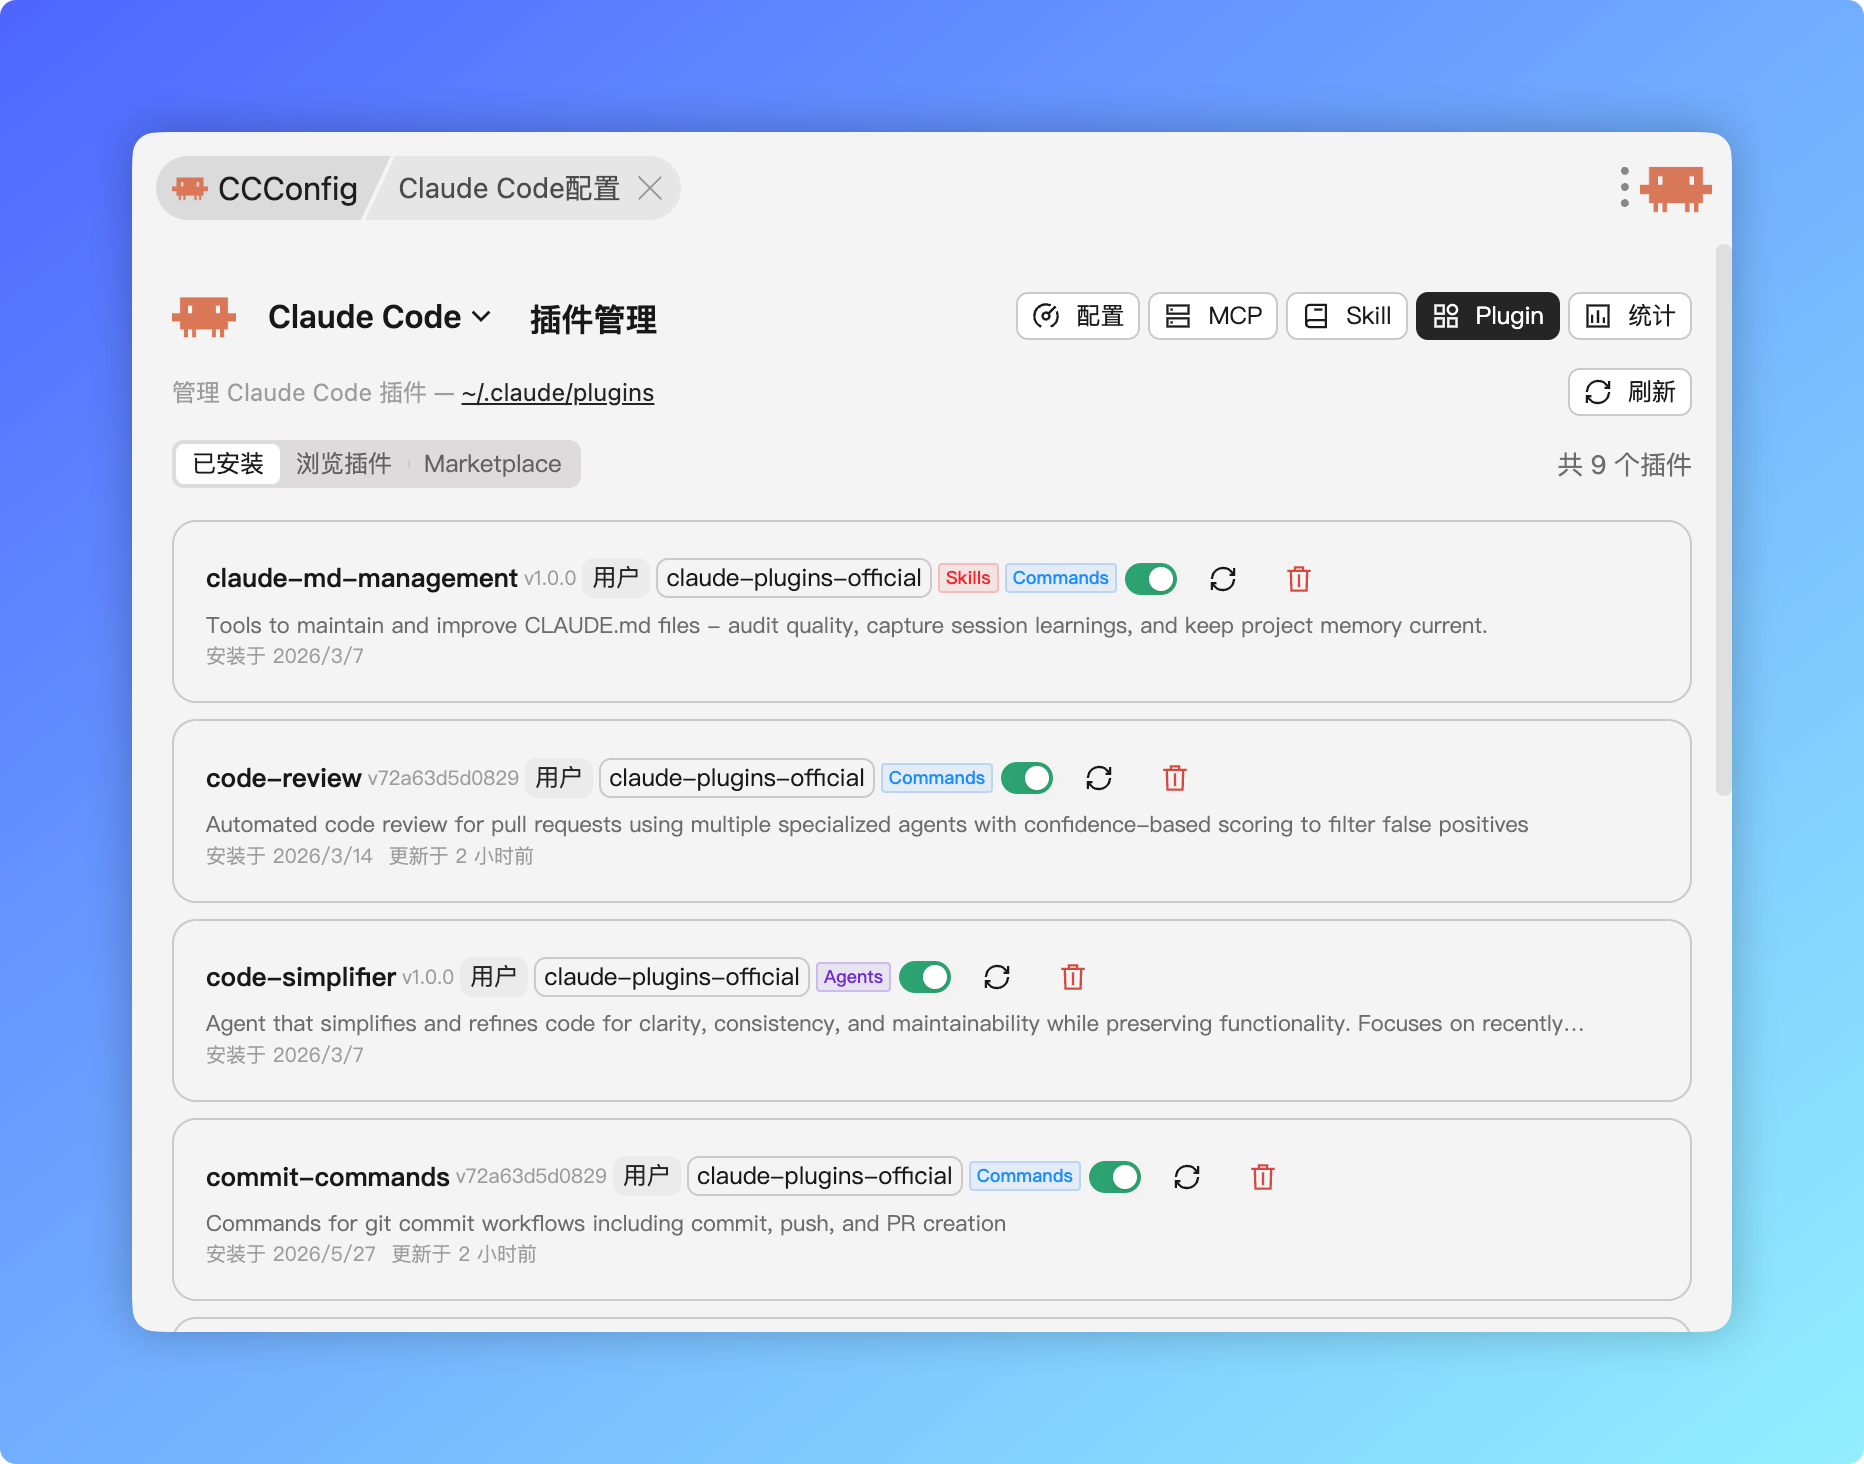Delete the code-review plugin
The image size is (1864, 1464).
[1175, 778]
